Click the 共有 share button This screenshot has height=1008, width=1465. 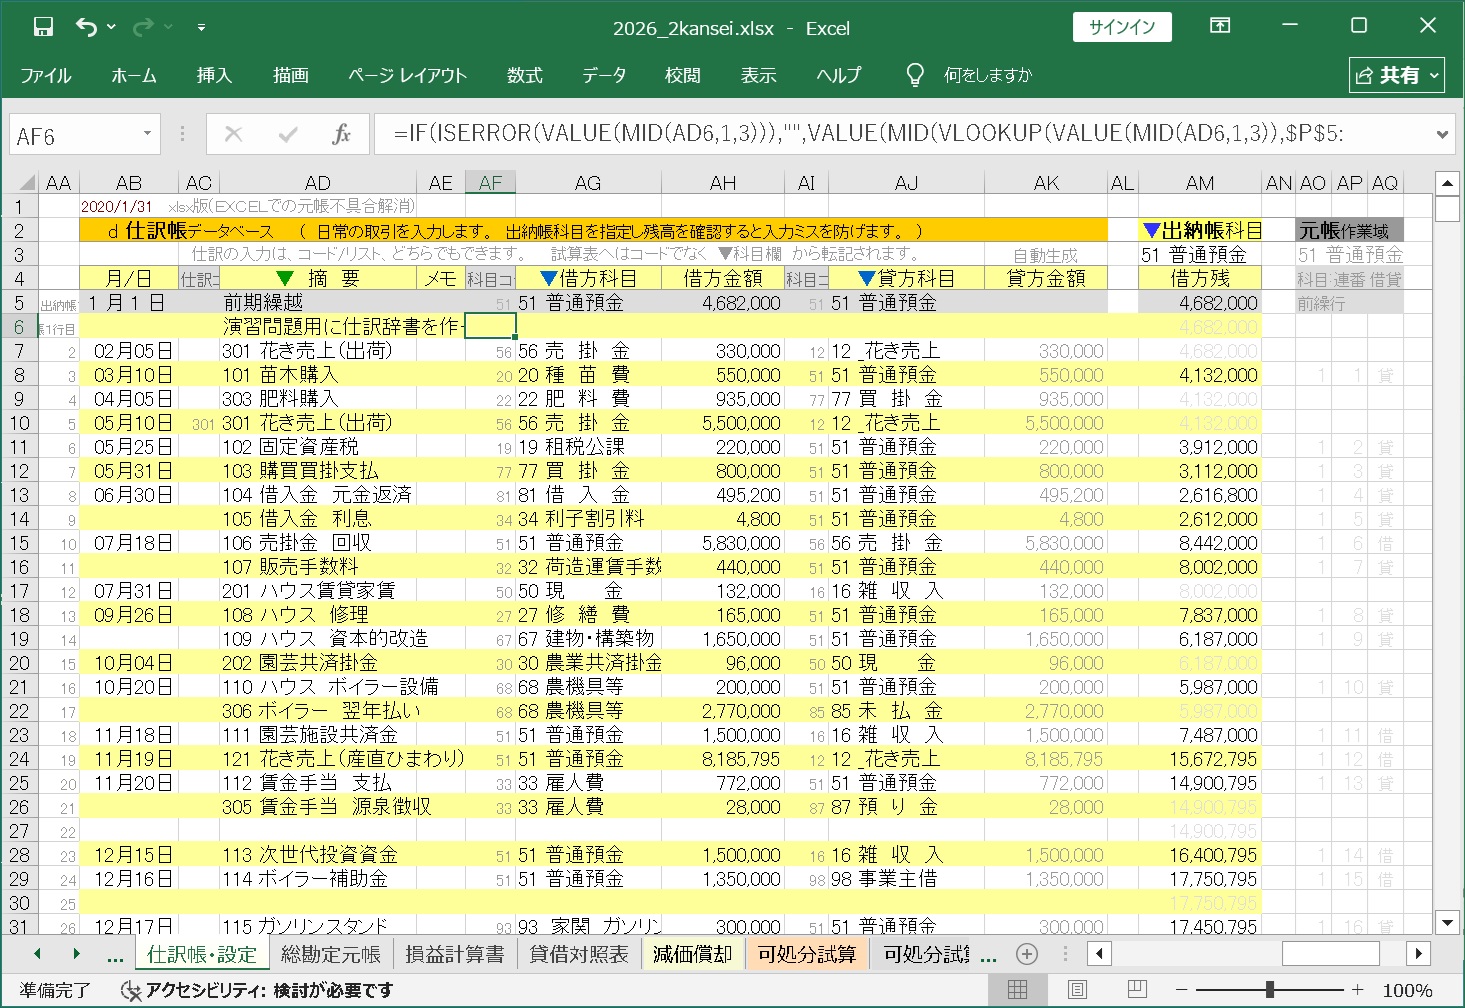point(1396,75)
